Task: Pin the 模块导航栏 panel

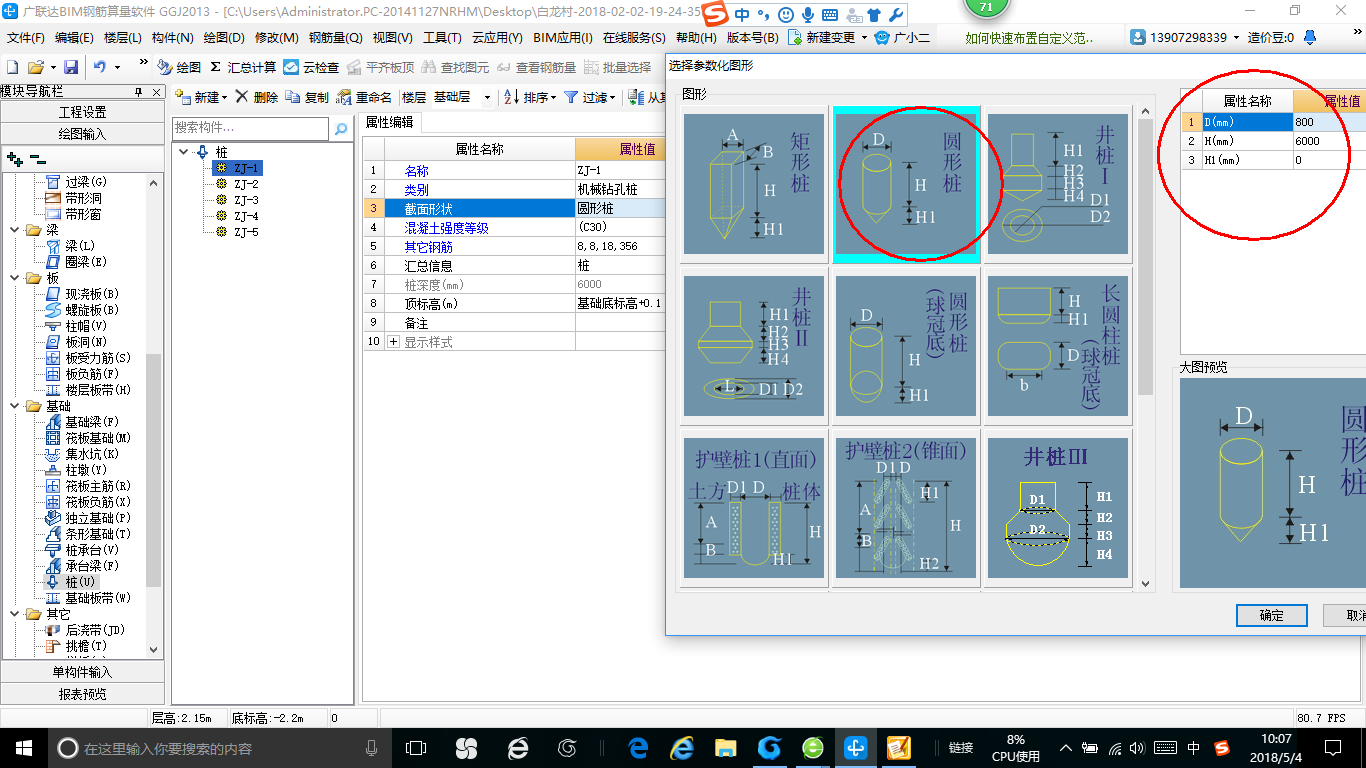Action: [x=139, y=92]
